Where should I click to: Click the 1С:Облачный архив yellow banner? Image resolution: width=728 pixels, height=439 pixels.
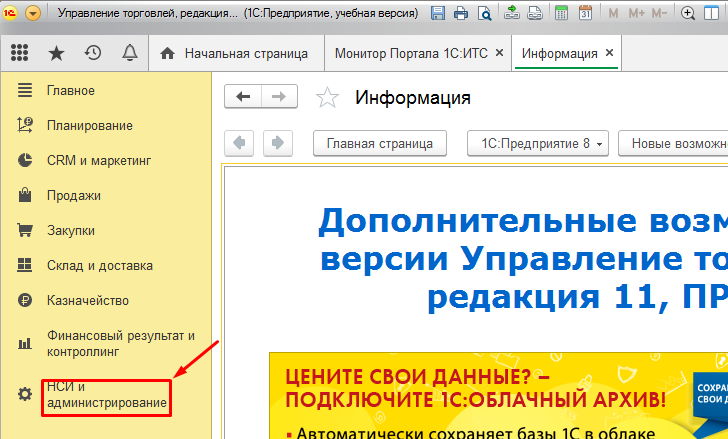click(499, 396)
